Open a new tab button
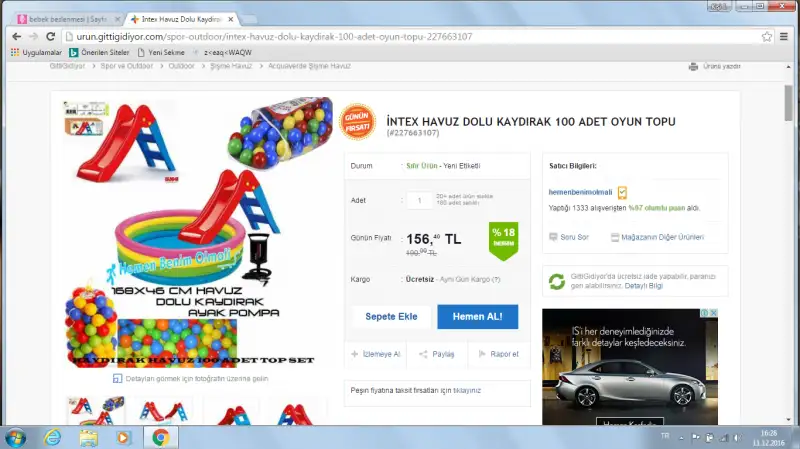The image size is (800, 449). (249, 19)
